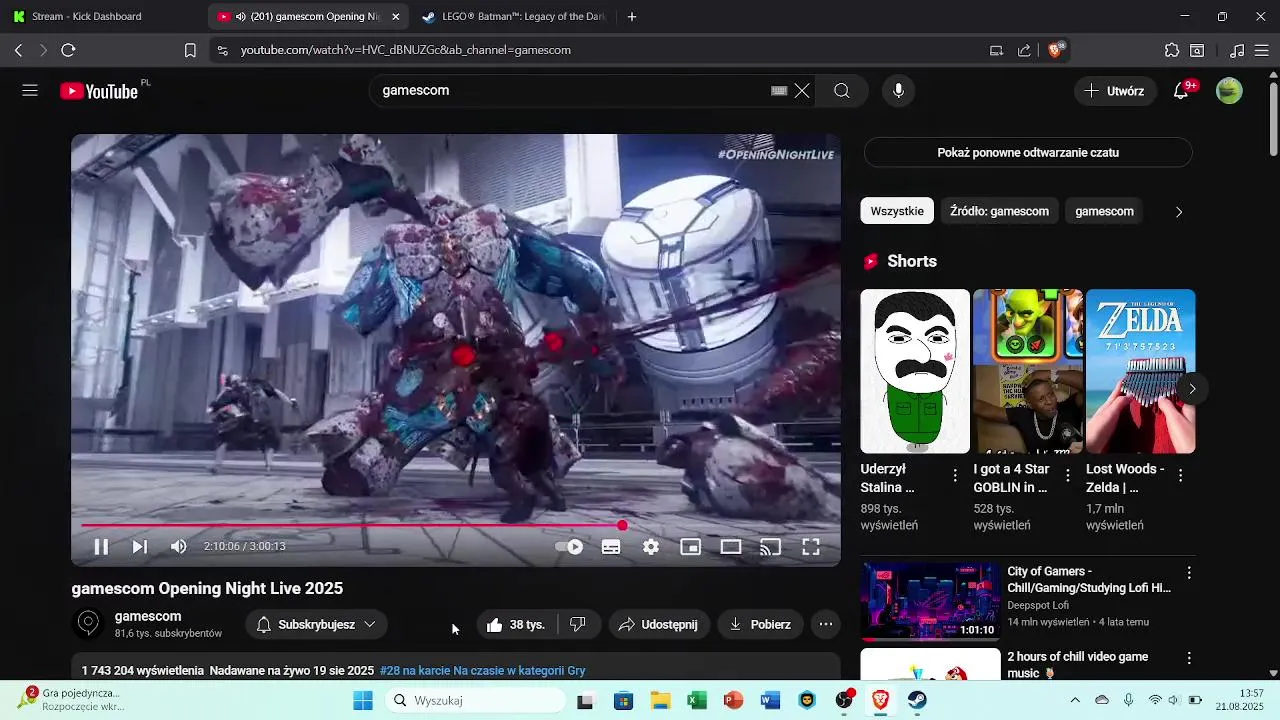Screen dimensions: 1280x720
Task: Open the Windows Start menu
Action: [363, 701]
